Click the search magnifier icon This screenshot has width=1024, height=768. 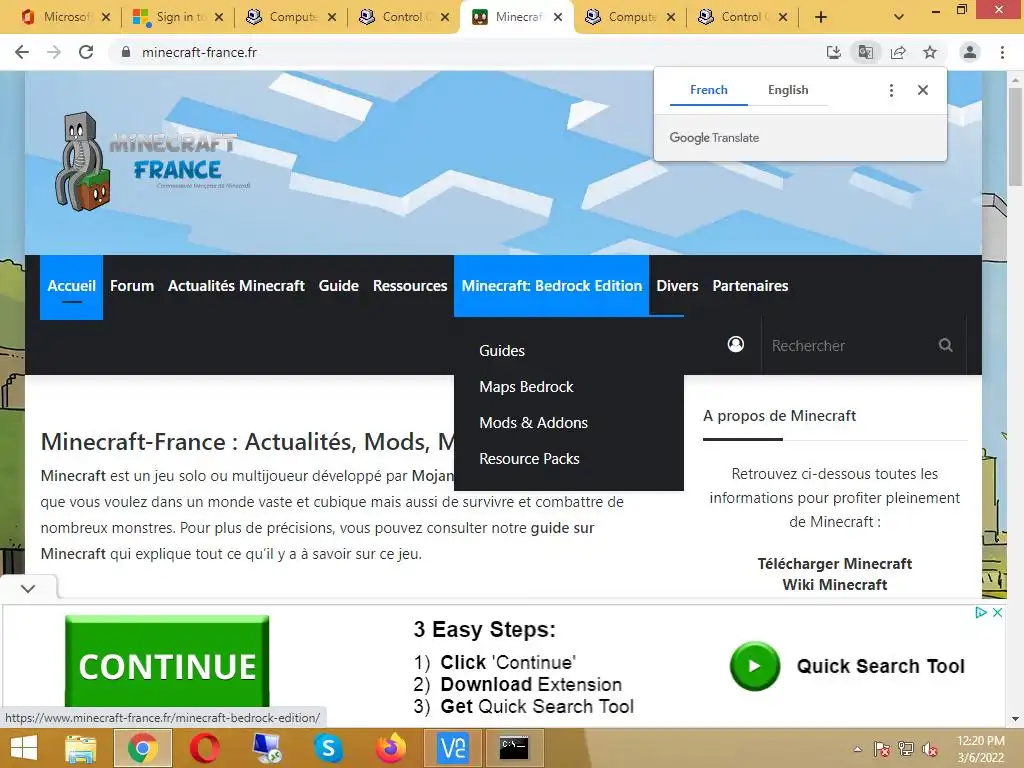pos(945,345)
